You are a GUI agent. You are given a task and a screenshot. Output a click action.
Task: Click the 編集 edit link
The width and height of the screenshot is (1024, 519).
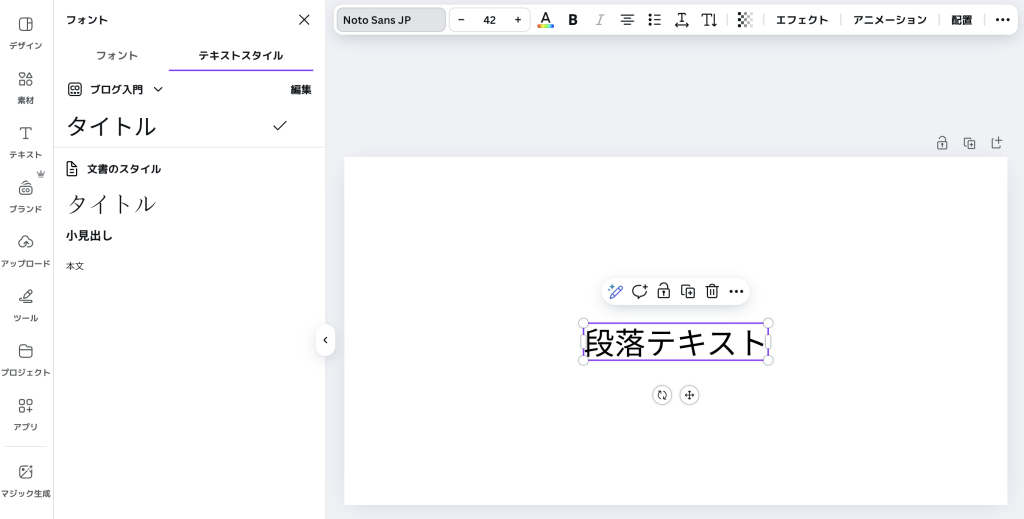pos(301,89)
